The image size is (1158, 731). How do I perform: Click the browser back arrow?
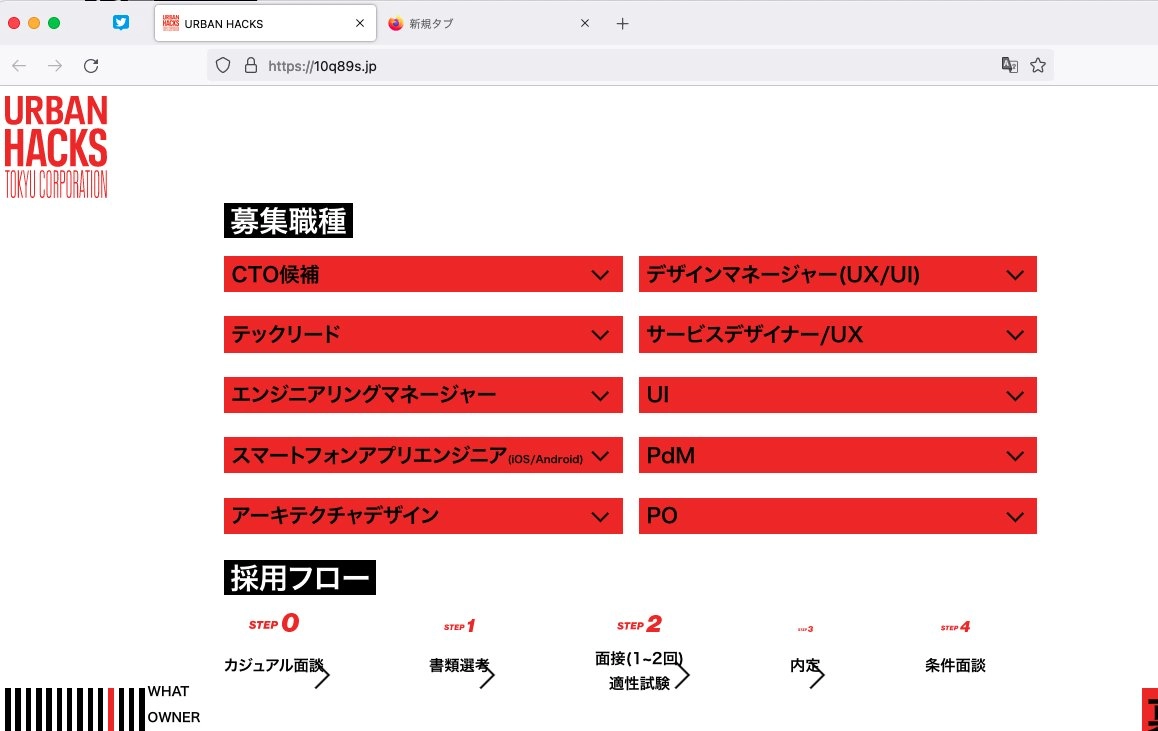(x=19, y=66)
